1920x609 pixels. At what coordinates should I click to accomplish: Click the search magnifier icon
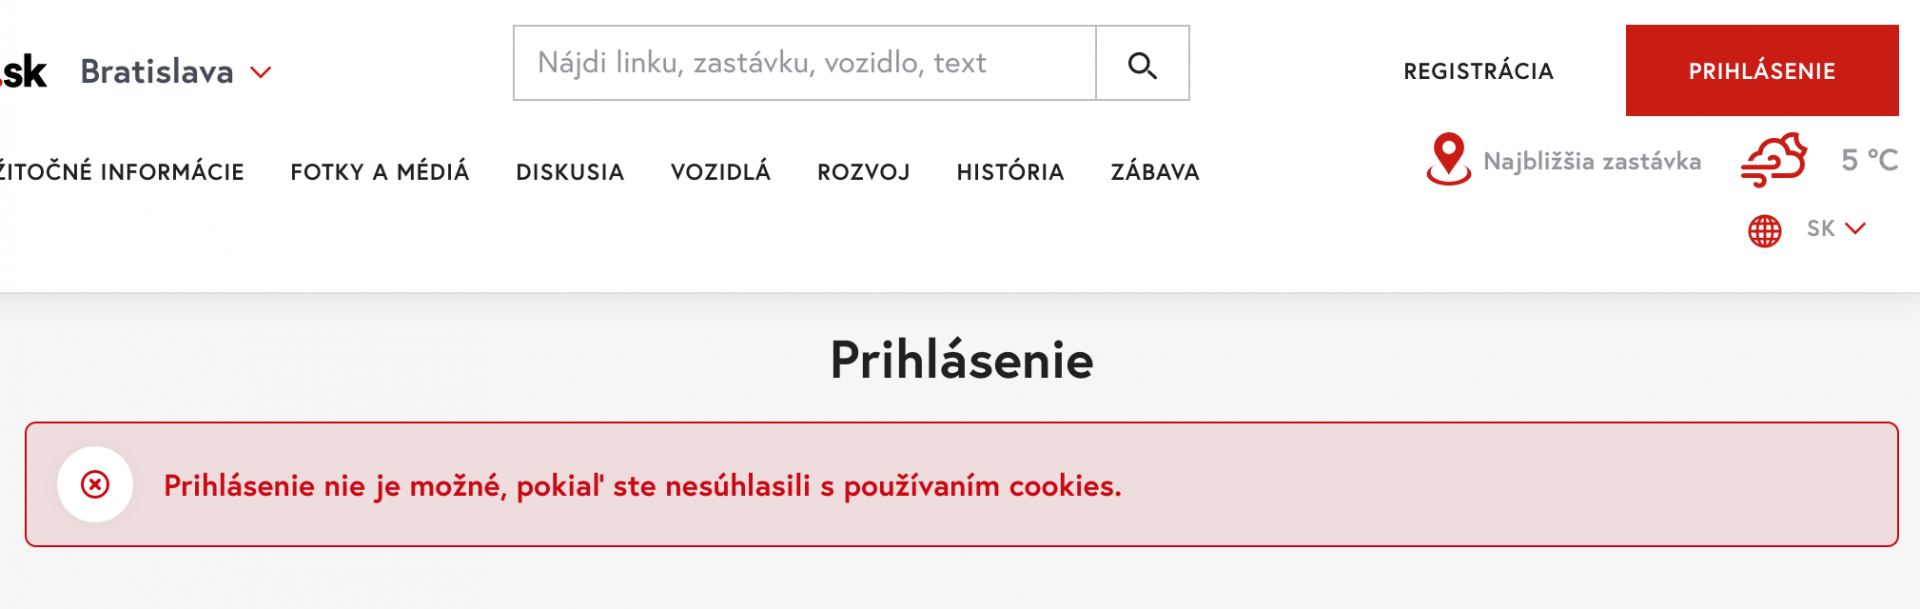[x=1142, y=64]
